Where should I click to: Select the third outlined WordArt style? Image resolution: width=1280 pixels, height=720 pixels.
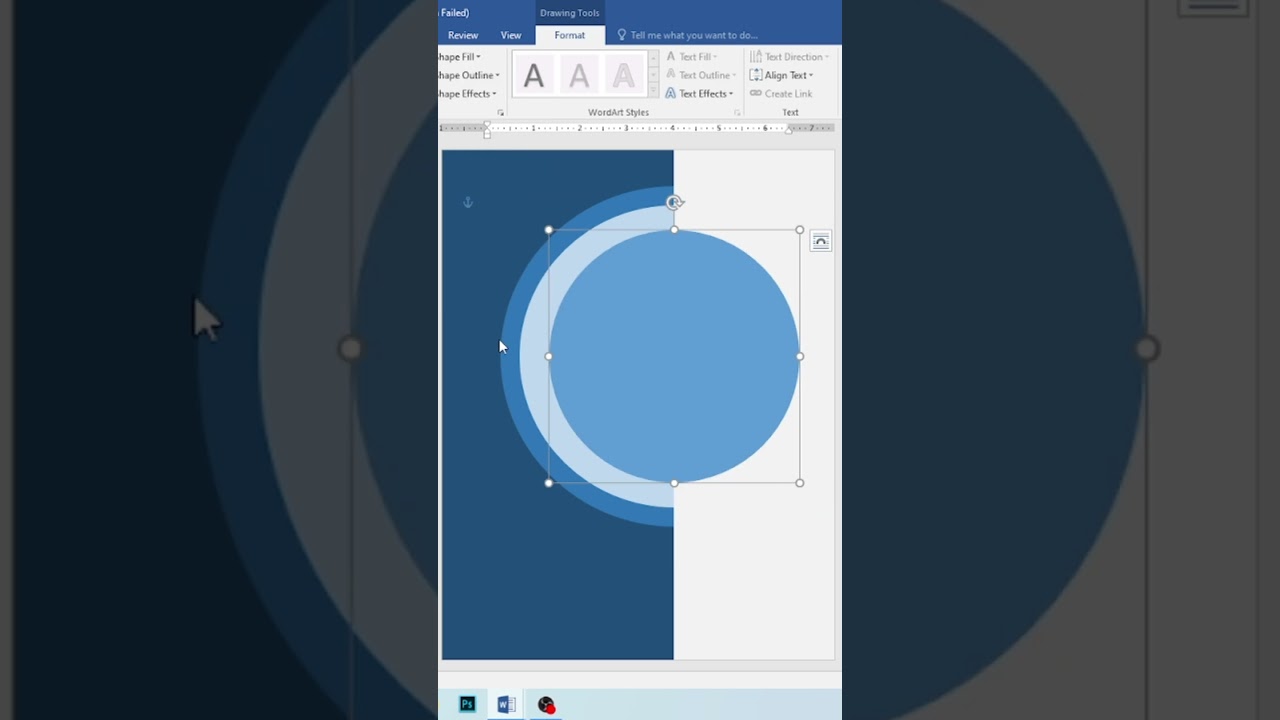point(623,76)
